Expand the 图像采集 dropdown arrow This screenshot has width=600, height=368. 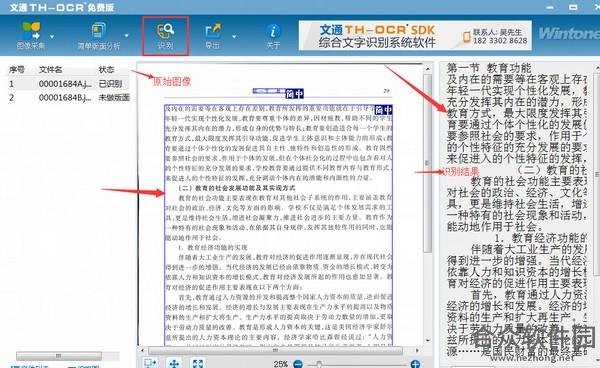52,36
